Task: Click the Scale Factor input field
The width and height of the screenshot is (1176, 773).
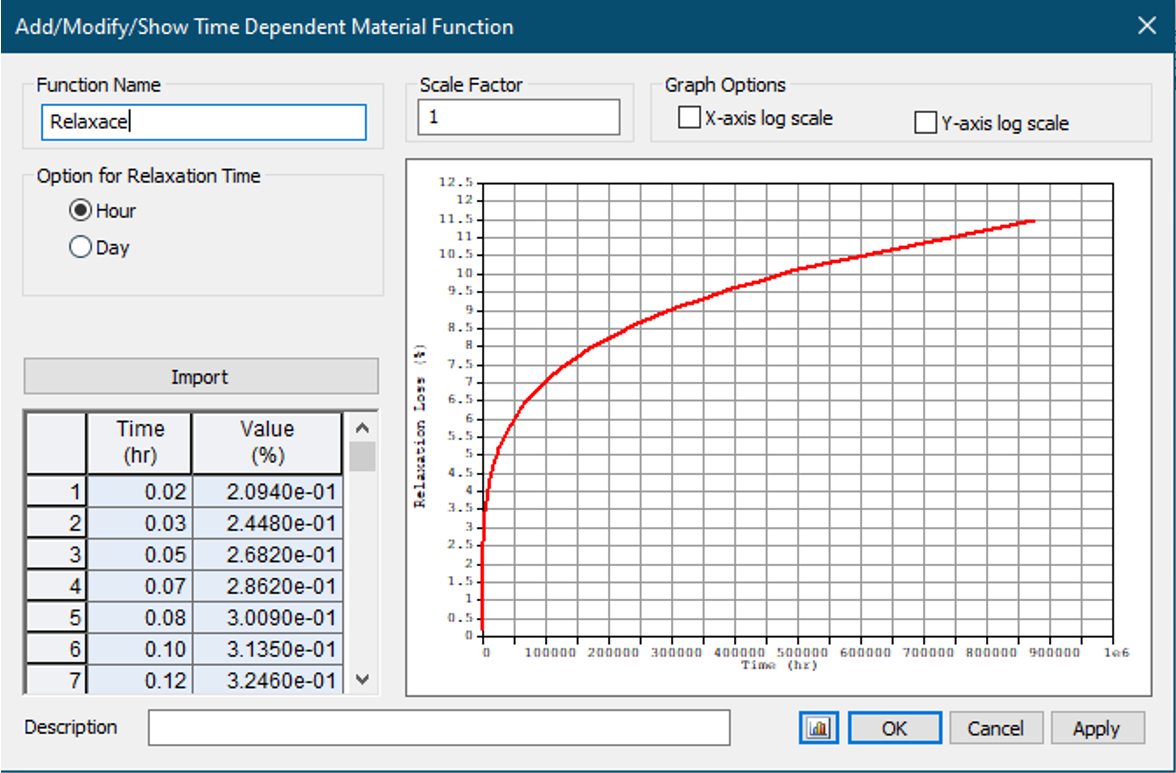Action: point(518,117)
